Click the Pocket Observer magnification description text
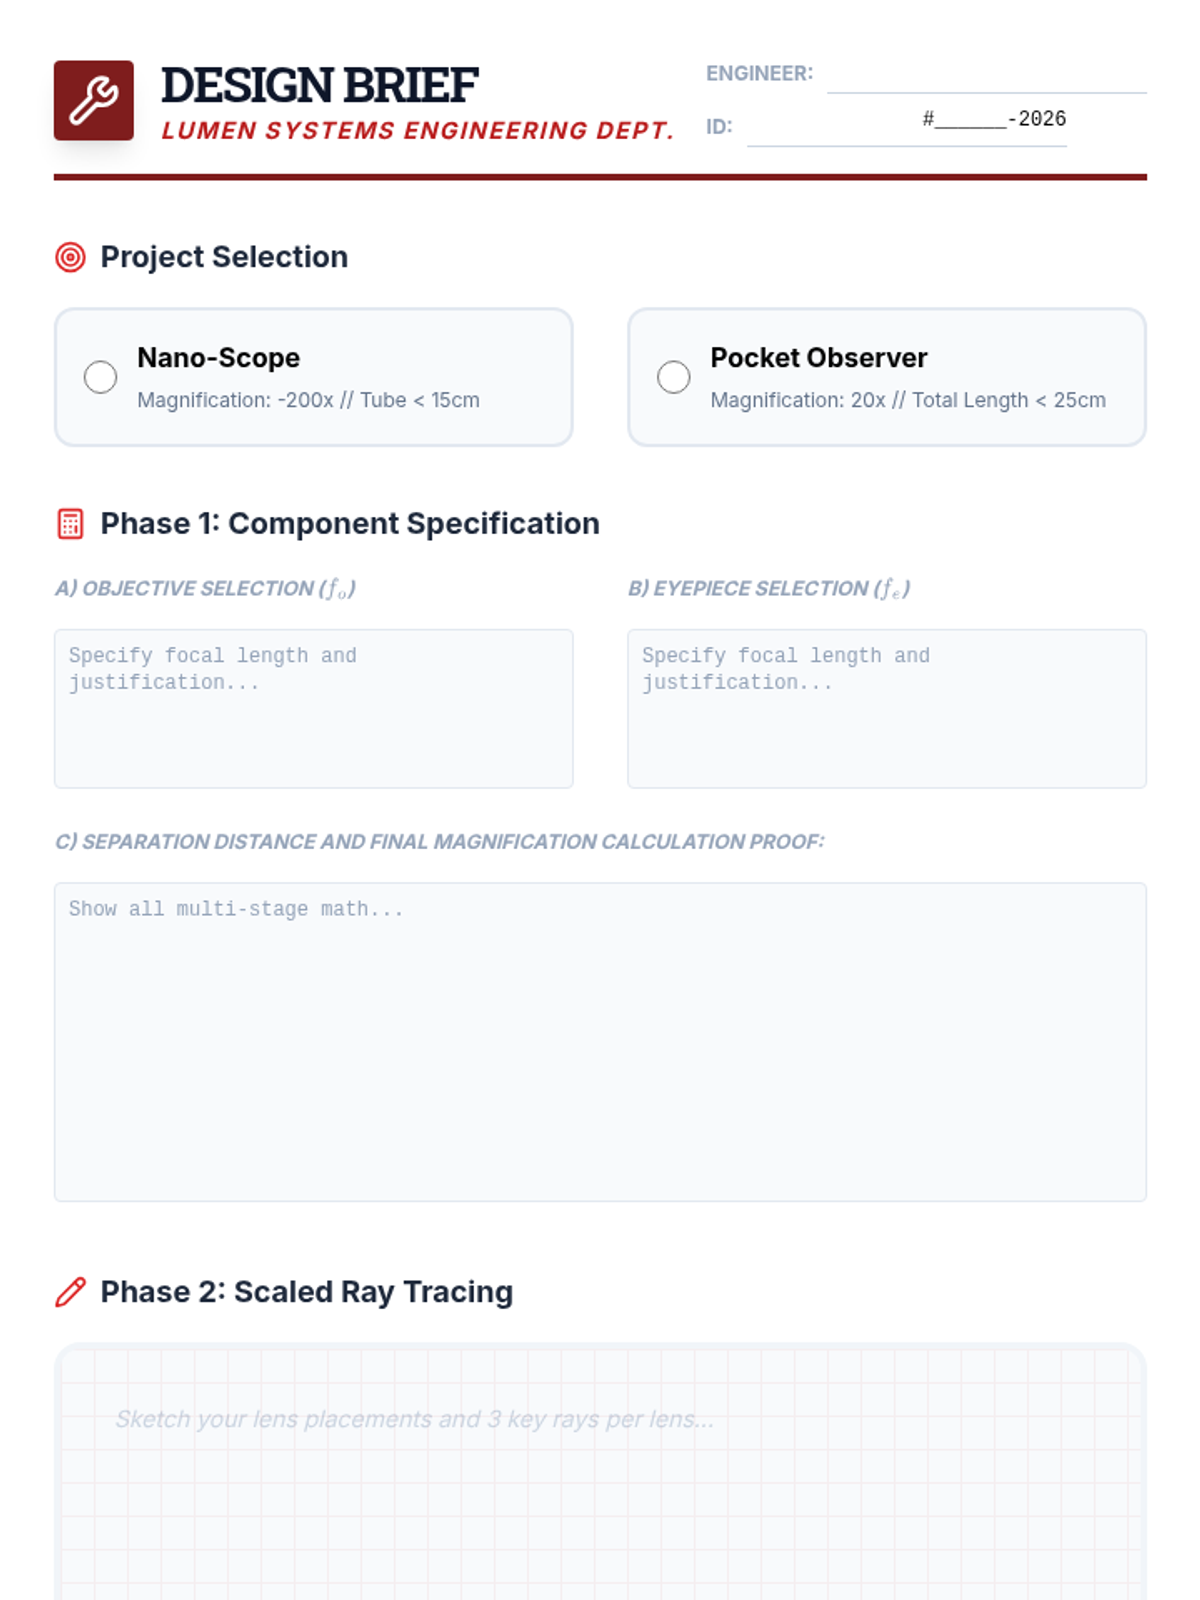 [907, 400]
